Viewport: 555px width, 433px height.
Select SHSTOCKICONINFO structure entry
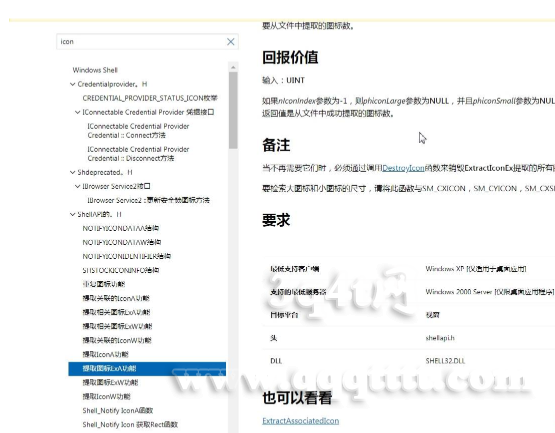point(120,270)
